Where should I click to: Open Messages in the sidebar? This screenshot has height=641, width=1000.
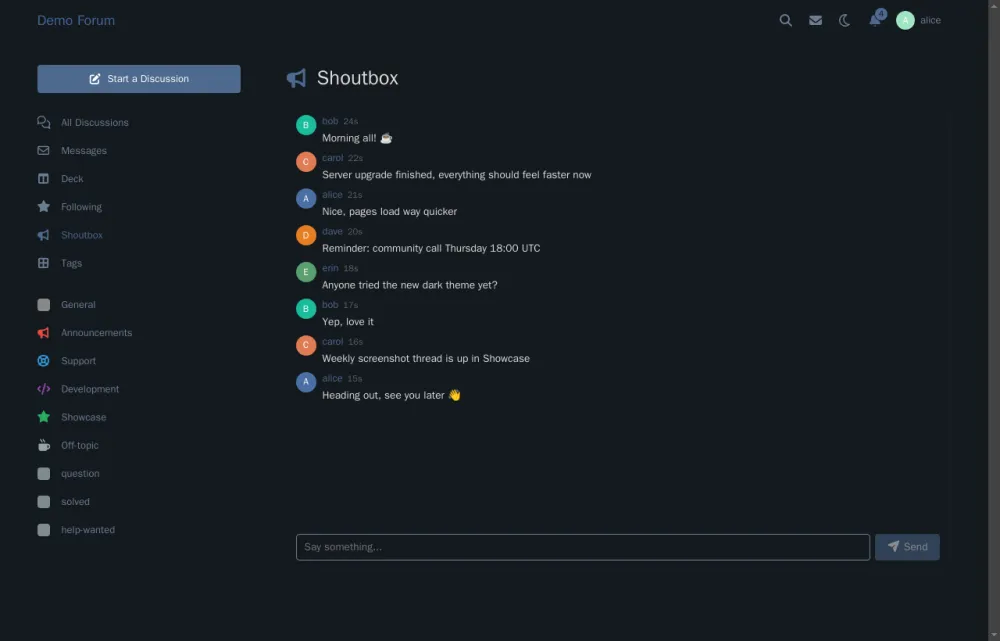point(84,151)
